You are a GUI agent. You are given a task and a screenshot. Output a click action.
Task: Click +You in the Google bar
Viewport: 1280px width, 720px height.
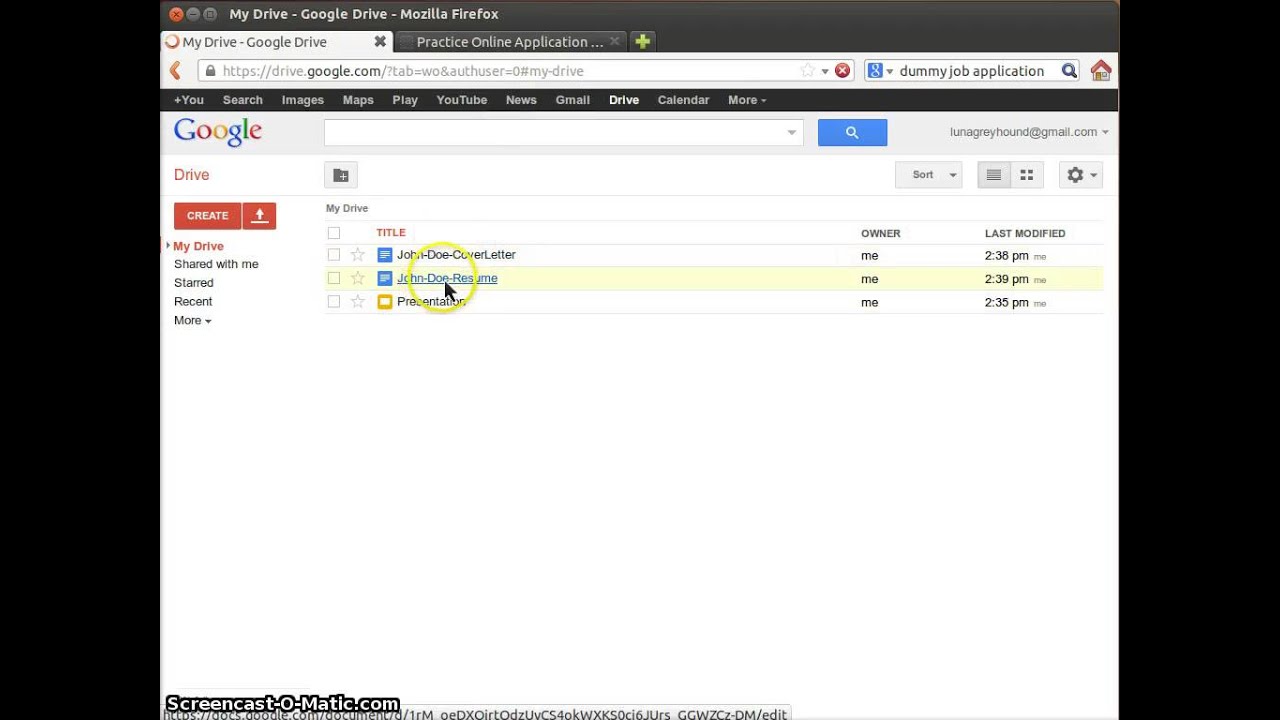[x=188, y=100]
